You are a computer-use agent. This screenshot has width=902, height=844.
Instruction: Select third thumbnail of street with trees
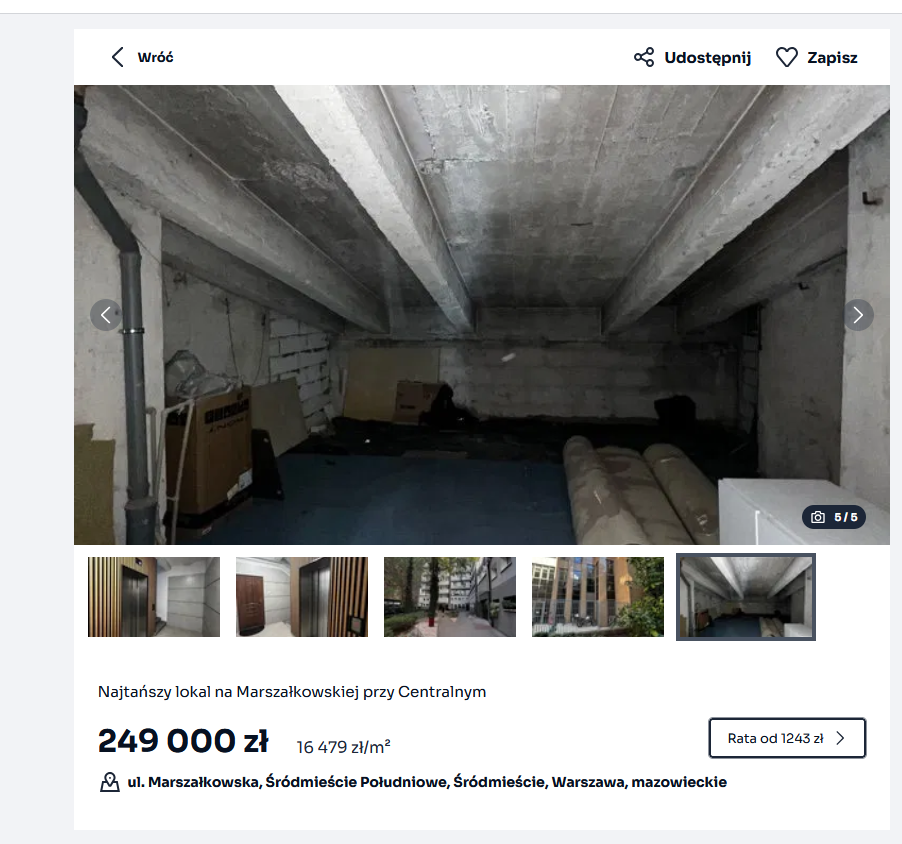pos(450,597)
